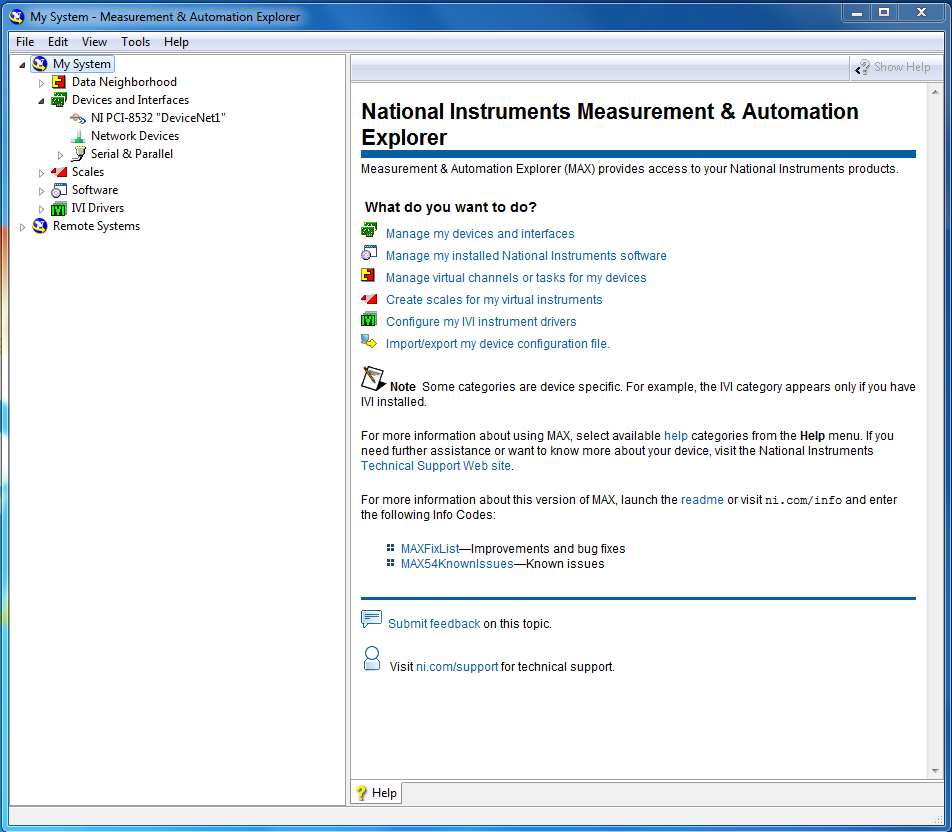Select the Network Devices tree item
The image size is (952, 832).
pyautogui.click(x=135, y=136)
